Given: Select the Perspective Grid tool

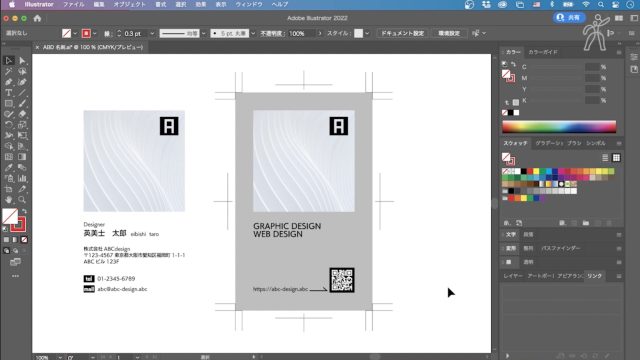Looking at the screenshot, I should click(x=22, y=146).
